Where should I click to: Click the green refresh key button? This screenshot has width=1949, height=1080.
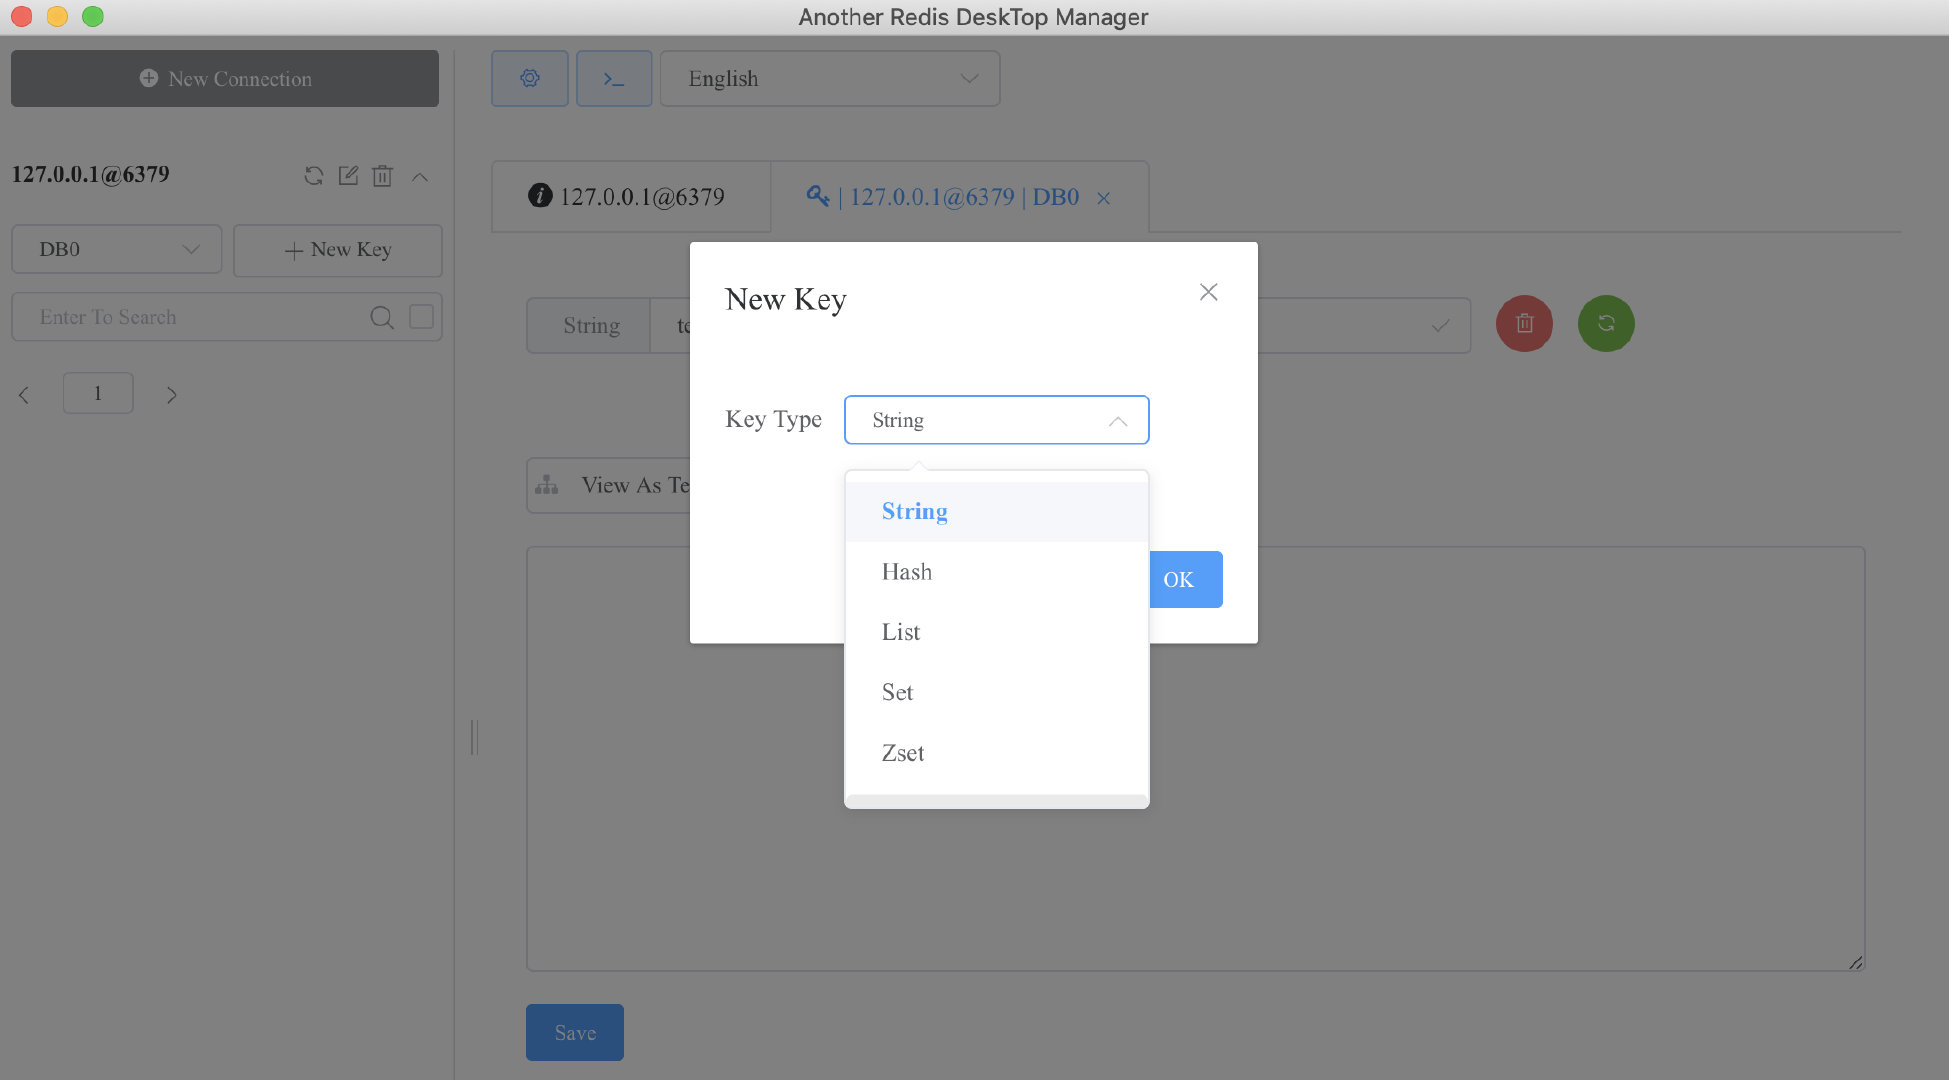1606,323
